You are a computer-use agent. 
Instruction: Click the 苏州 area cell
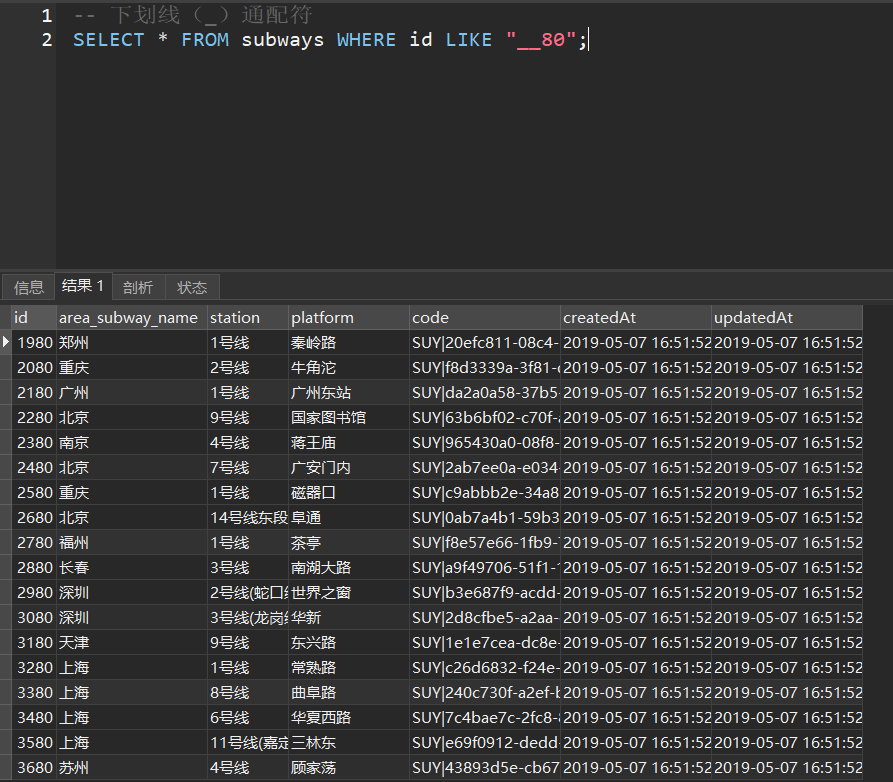132,768
